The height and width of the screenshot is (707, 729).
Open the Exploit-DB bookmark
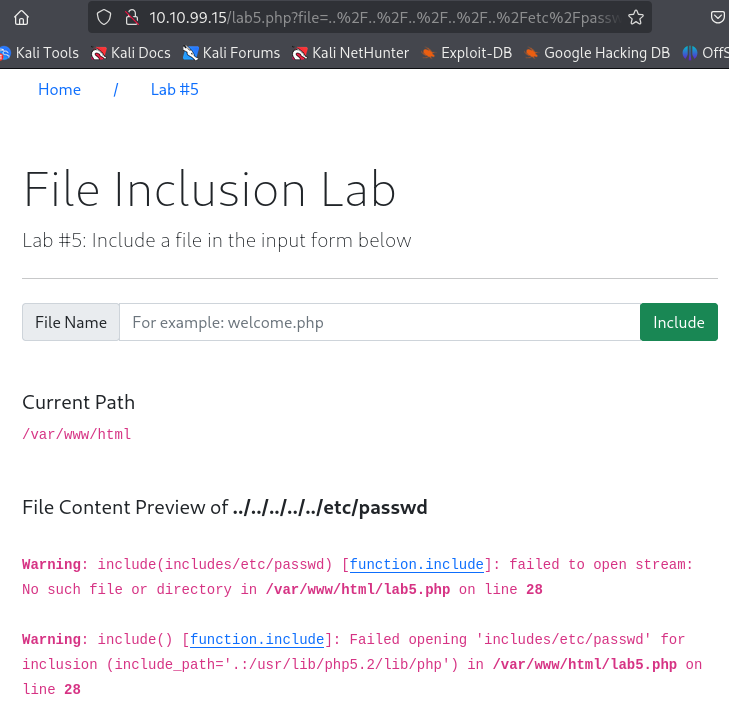[x=466, y=53]
